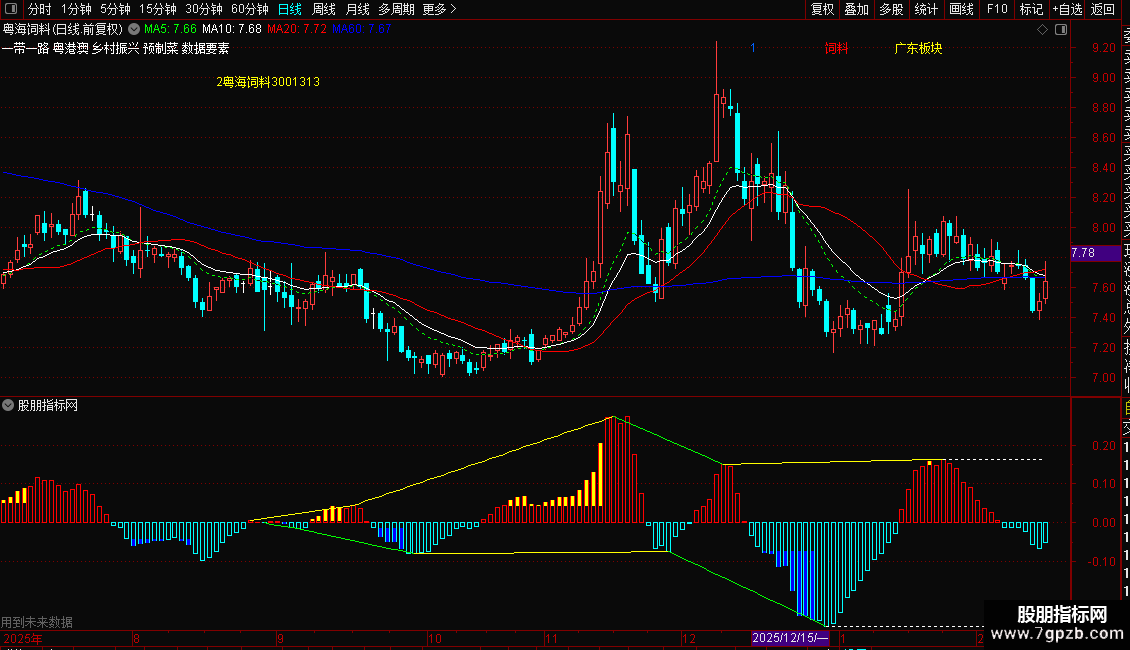Click the 0.20 indicator axis label
Image resolution: width=1130 pixels, height=650 pixels.
coord(1103,446)
